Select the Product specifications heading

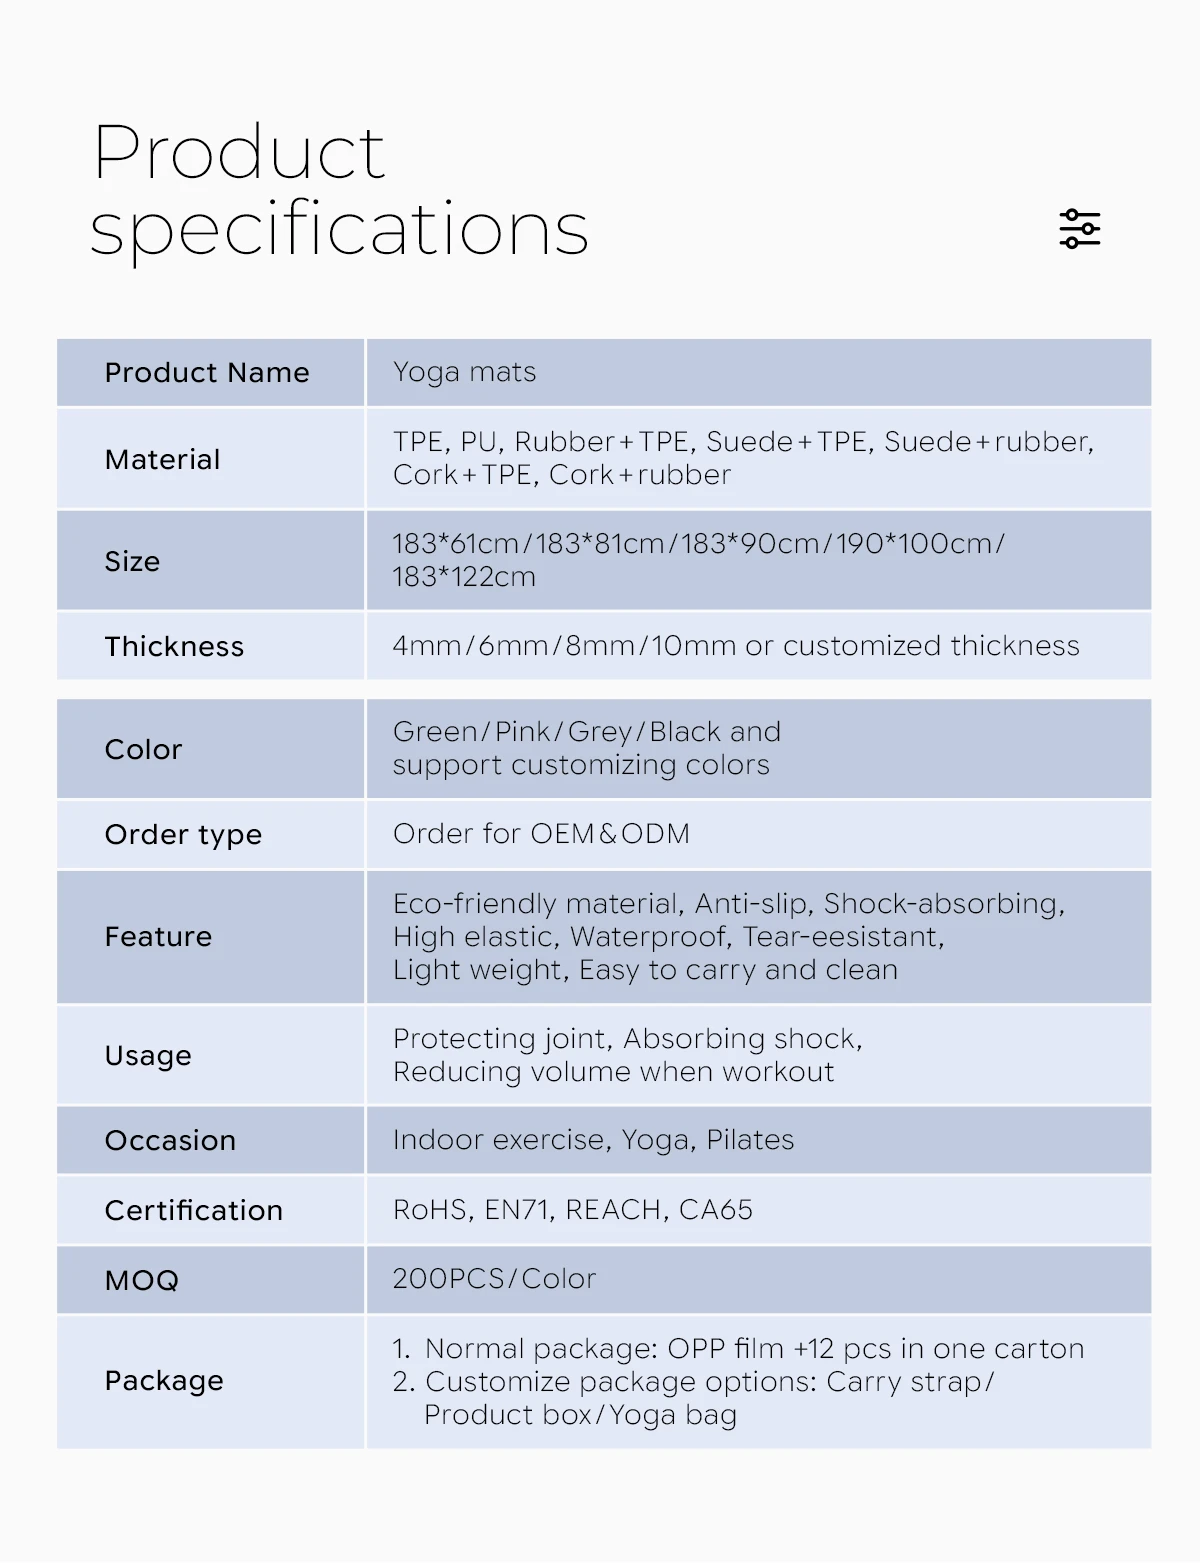pyautogui.click(x=340, y=190)
